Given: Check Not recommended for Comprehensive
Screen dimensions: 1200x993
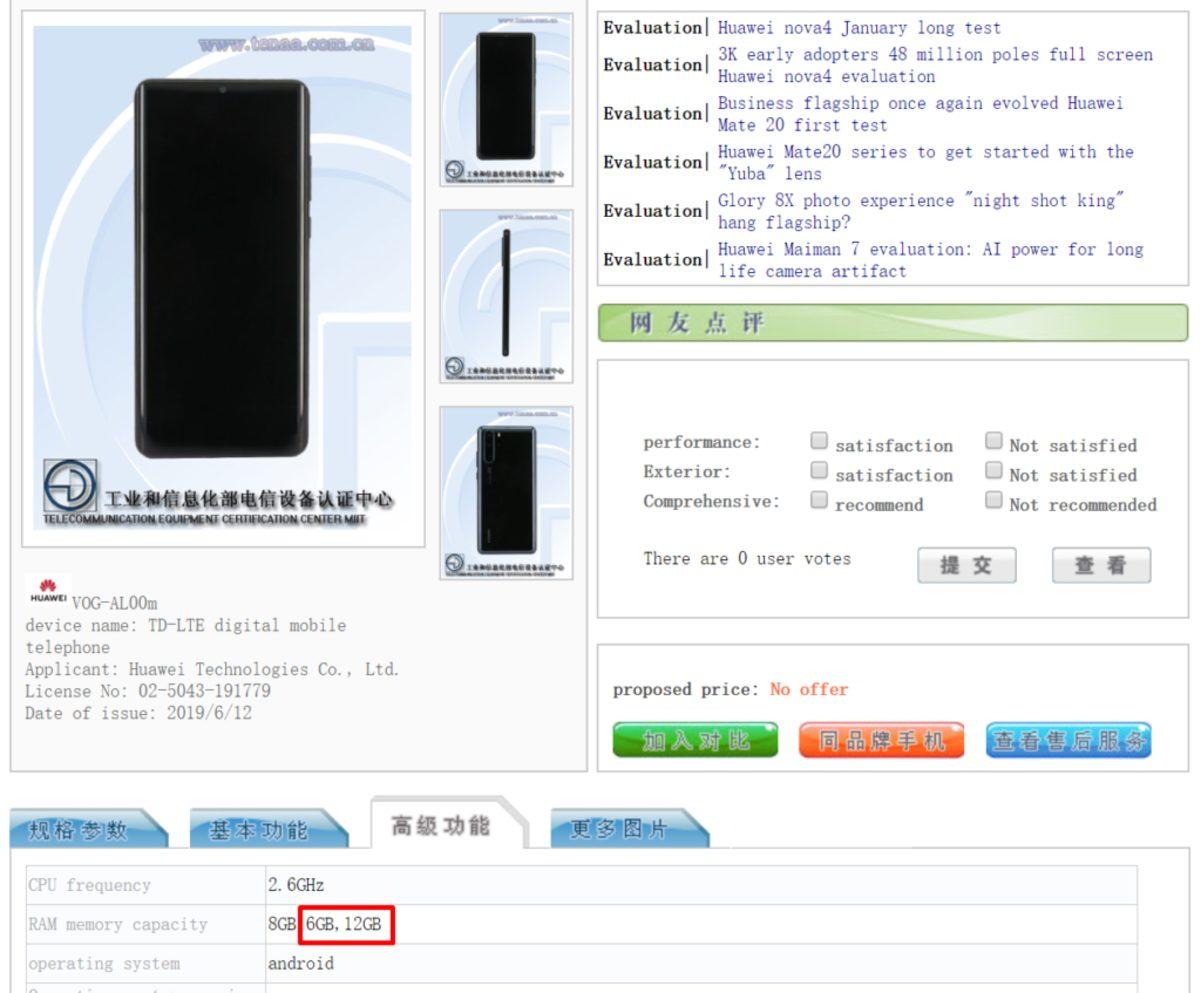Looking at the screenshot, I should click(x=994, y=500).
